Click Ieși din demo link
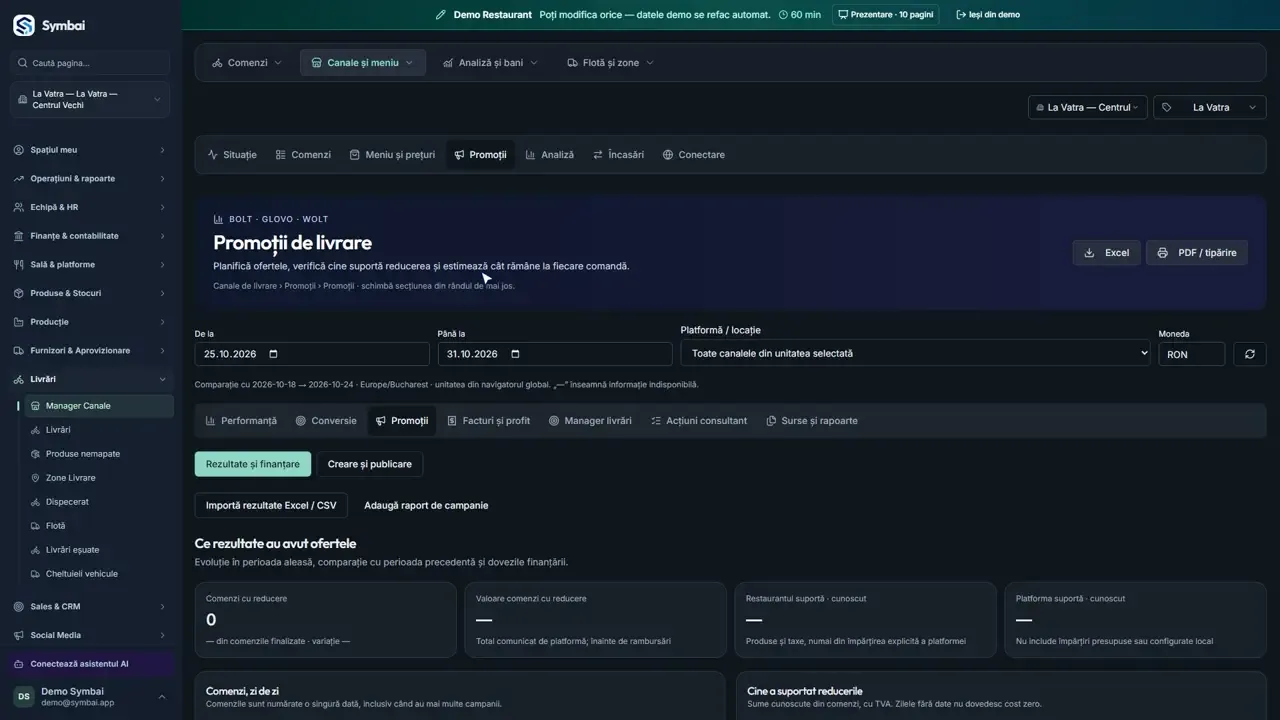The image size is (1280, 720). click(988, 15)
